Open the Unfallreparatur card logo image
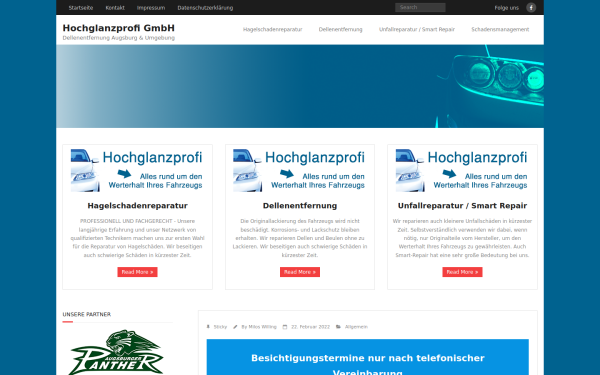Screen dimensions: 600x375 click(x=462, y=170)
